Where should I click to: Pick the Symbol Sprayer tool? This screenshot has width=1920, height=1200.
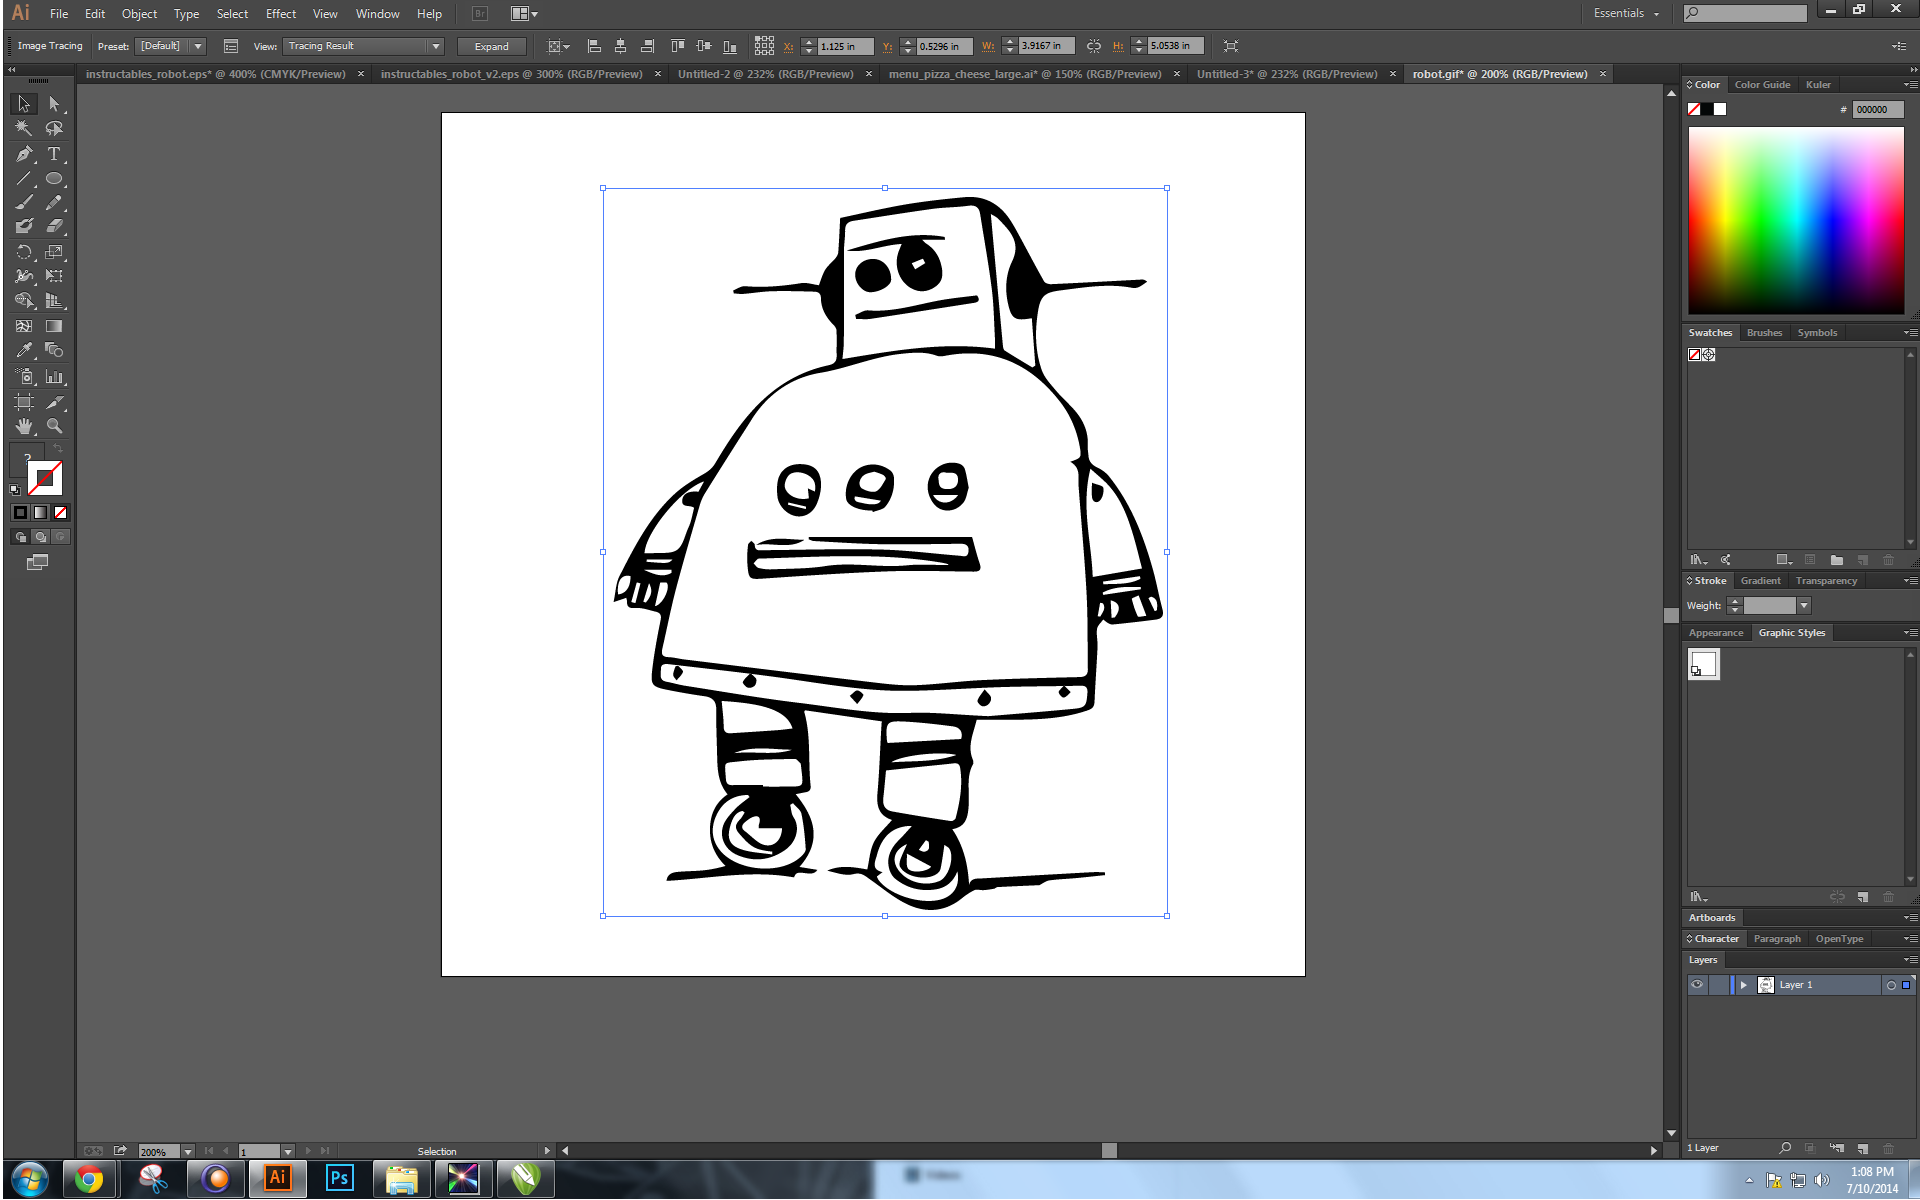(x=24, y=377)
